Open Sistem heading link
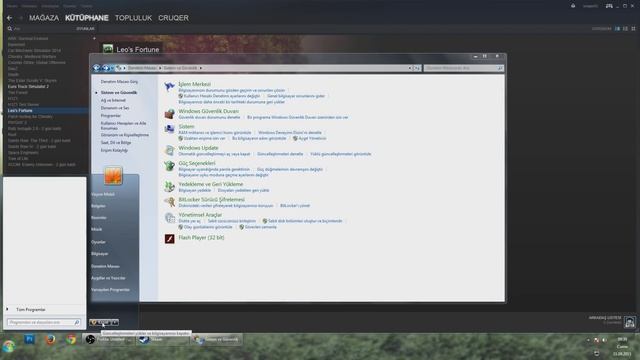Viewport: 640px width, 360px height. tap(186, 127)
